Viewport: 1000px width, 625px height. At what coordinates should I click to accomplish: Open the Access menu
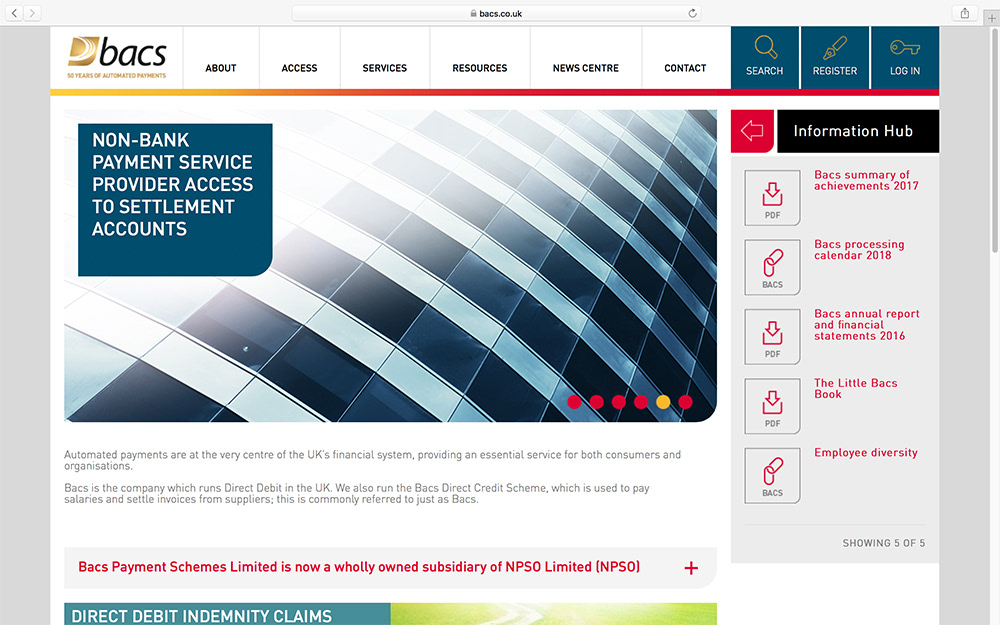point(299,68)
